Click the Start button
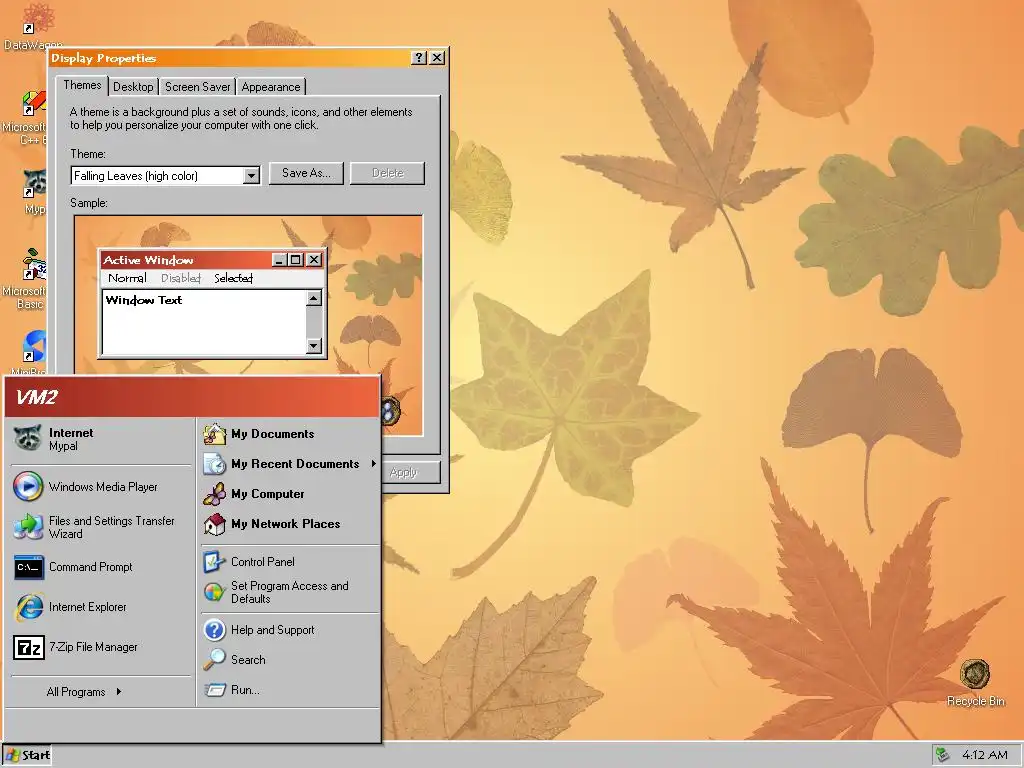Image resolution: width=1024 pixels, height=768 pixels. point(27,756)
